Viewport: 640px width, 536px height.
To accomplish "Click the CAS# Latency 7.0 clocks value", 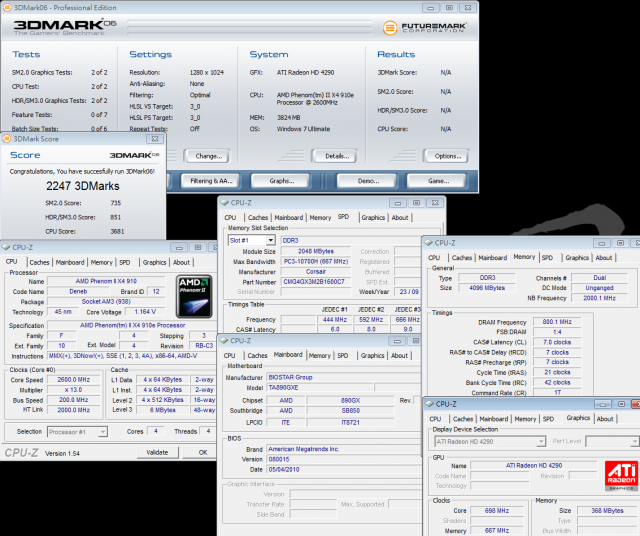I will [x=557, y=342].
